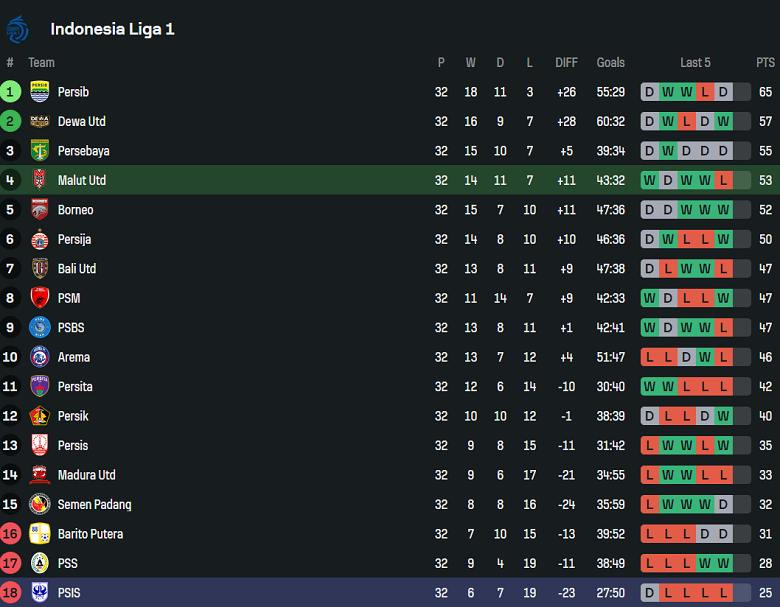Select the rank 1 position badge
Screen dimensions: 780x607
tap(11, 92)
